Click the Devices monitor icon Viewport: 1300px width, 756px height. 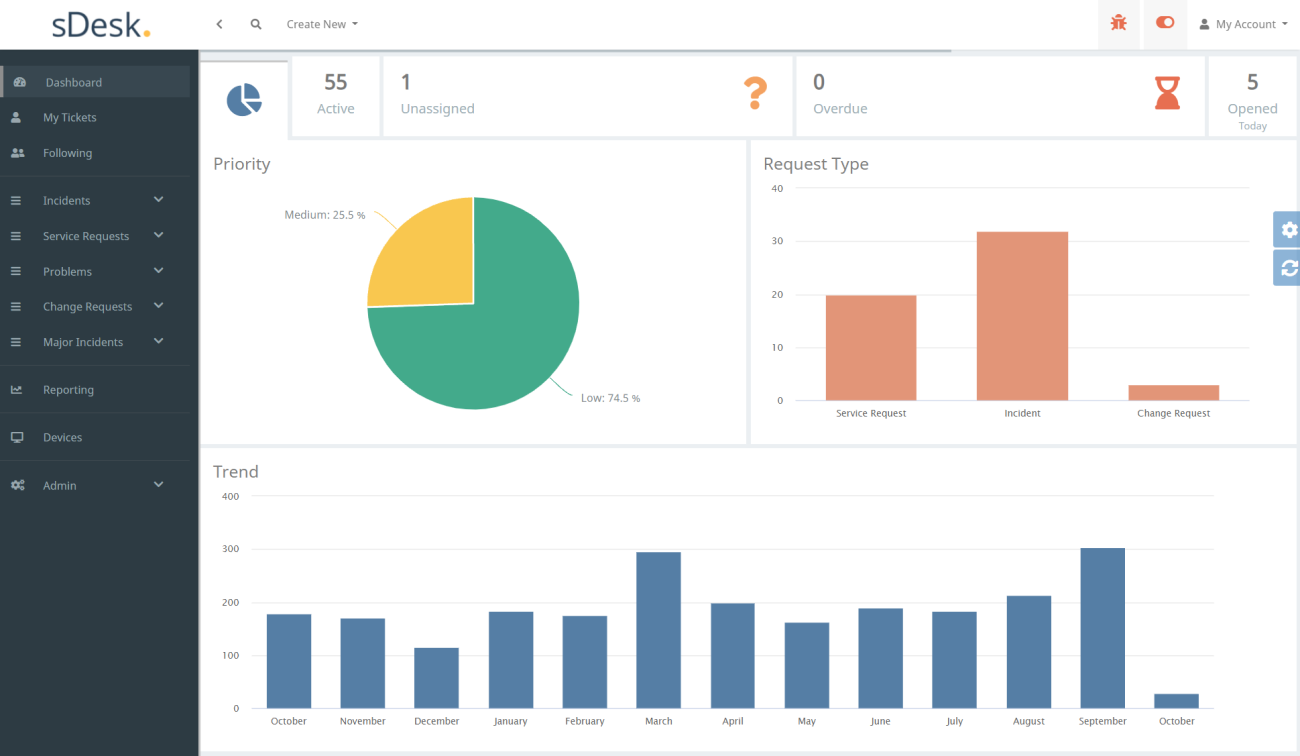[x=17, y=437]
